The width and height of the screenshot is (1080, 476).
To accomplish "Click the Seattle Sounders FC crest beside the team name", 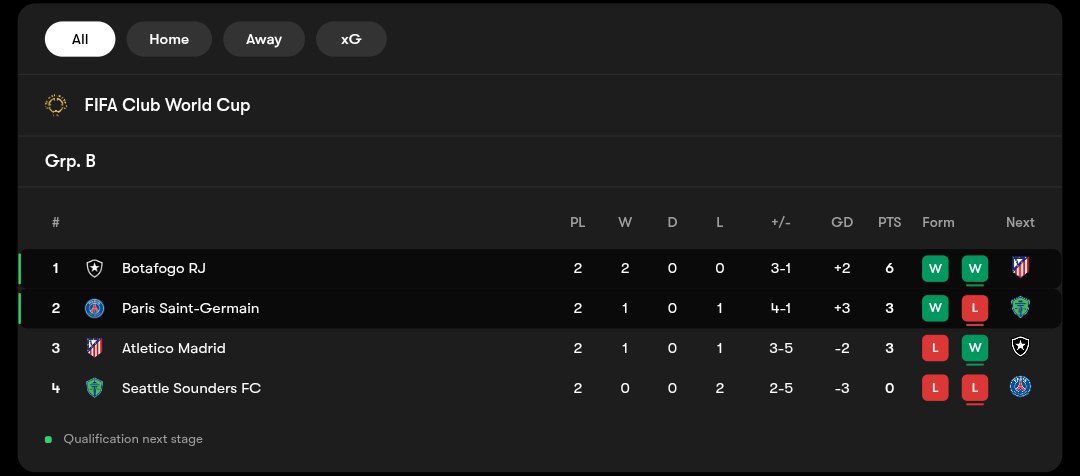I will click(x=94, y=388).
